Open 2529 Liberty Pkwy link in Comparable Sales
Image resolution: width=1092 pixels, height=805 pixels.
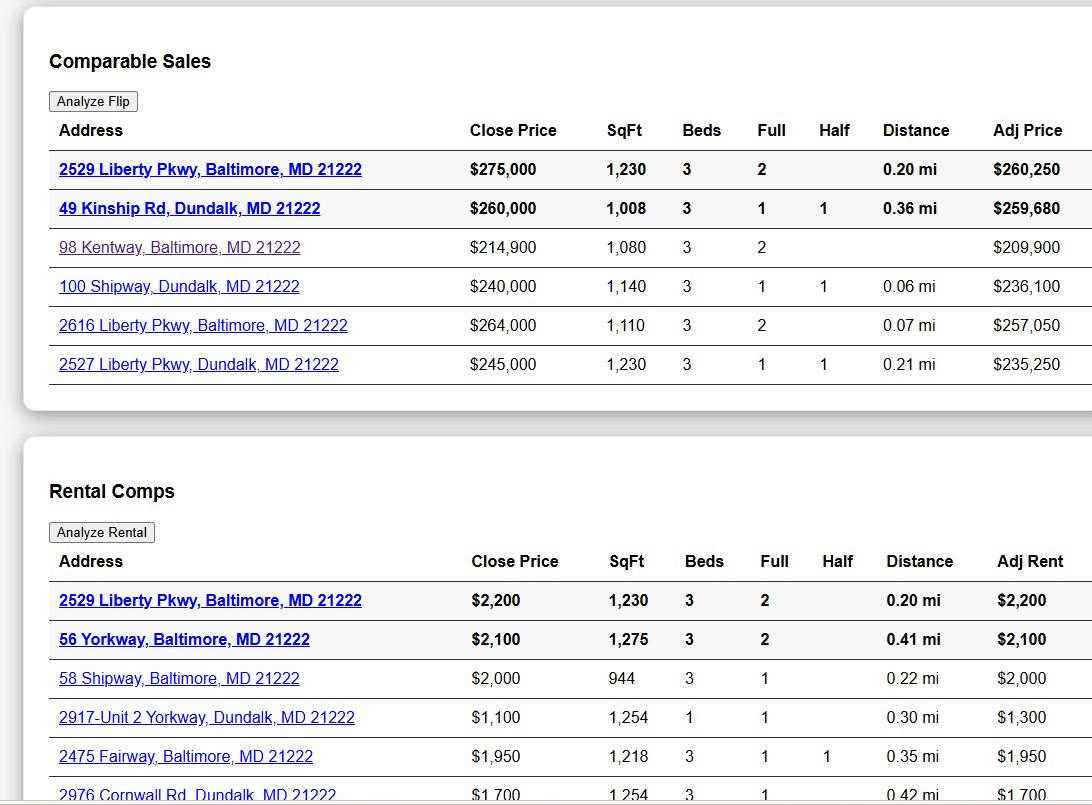coord(210,169)
